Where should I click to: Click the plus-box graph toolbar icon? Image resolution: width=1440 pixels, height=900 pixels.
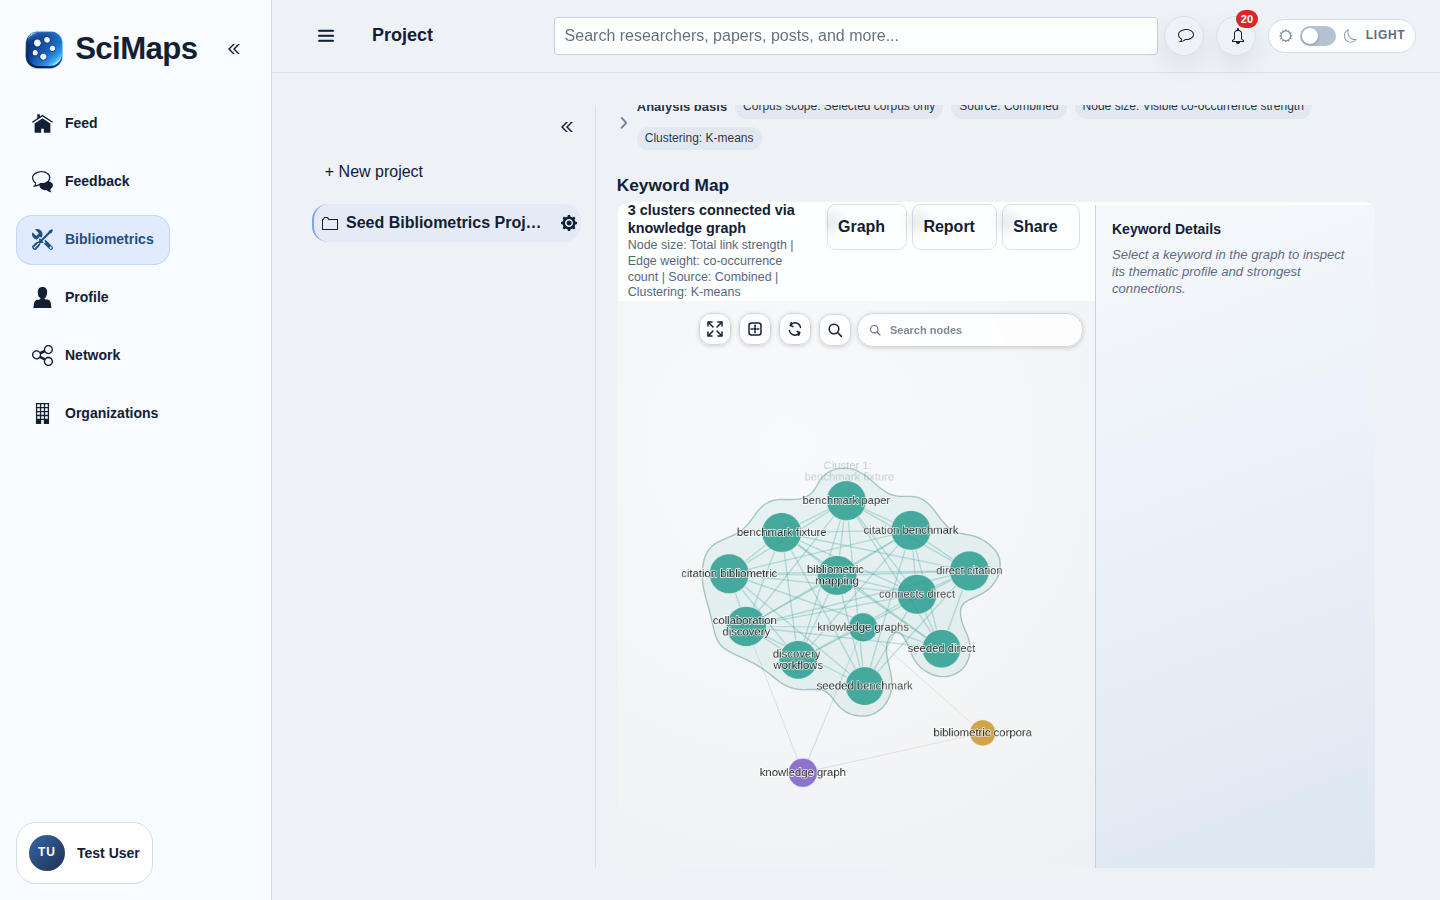pos(755,329)
